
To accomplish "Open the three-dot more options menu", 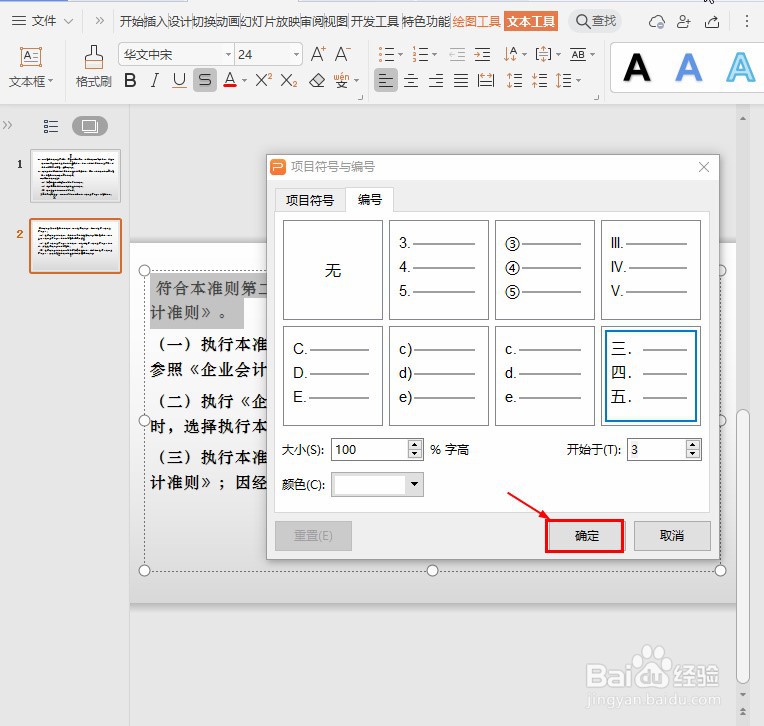I will coord(746,21).
